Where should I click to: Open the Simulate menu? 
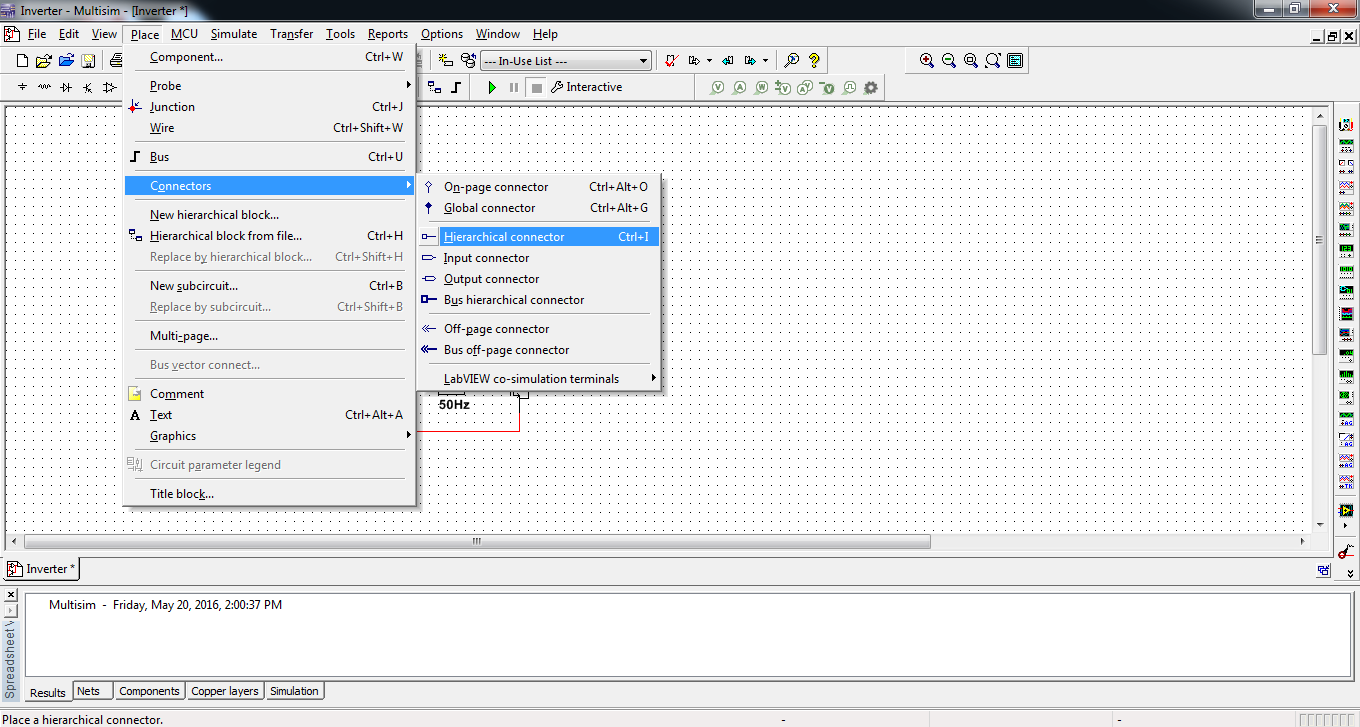[234, 34]
